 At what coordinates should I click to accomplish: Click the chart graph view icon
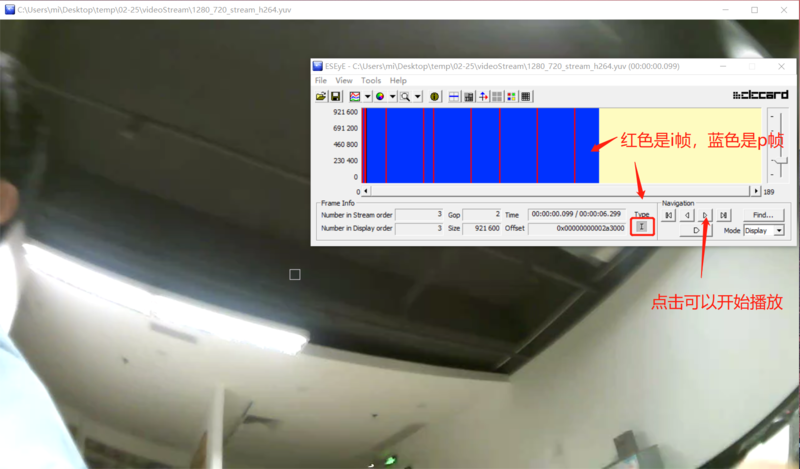355,97
